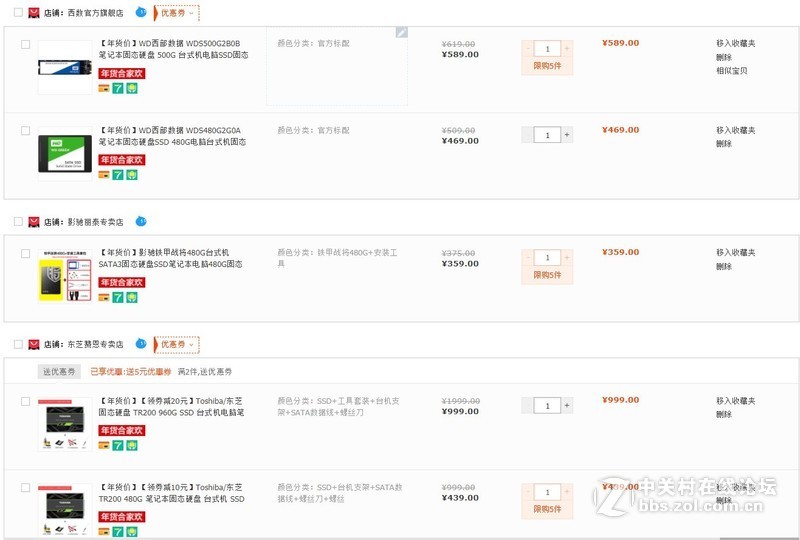This screenshot has height=540, width=800.
Task: Click green shield icon under 影驰铁甲战将 item
Action: [x=132, y=298]
